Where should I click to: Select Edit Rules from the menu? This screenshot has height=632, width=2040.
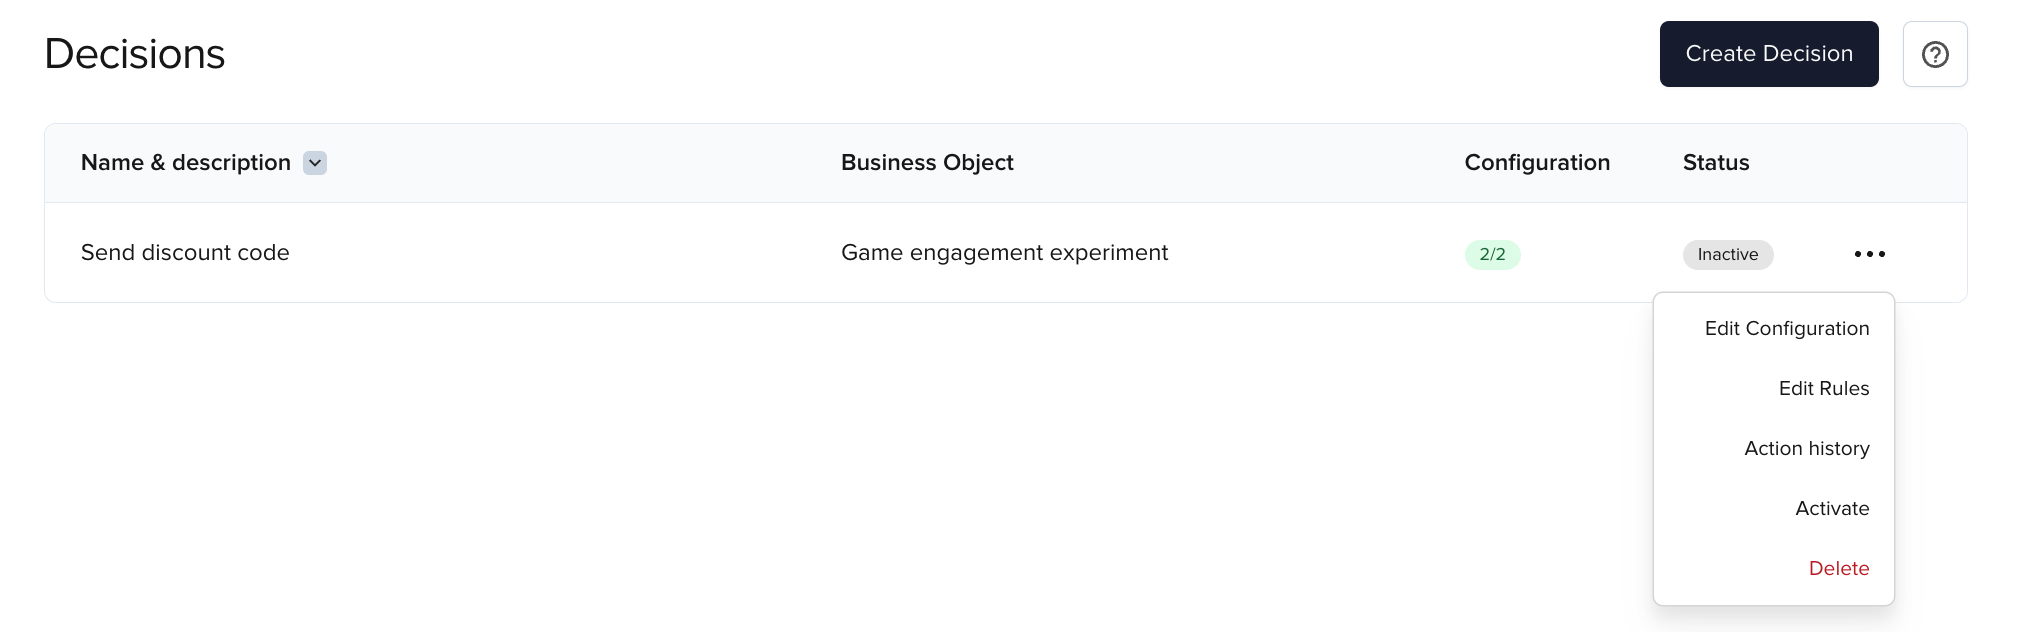(x=1824, y=388)
